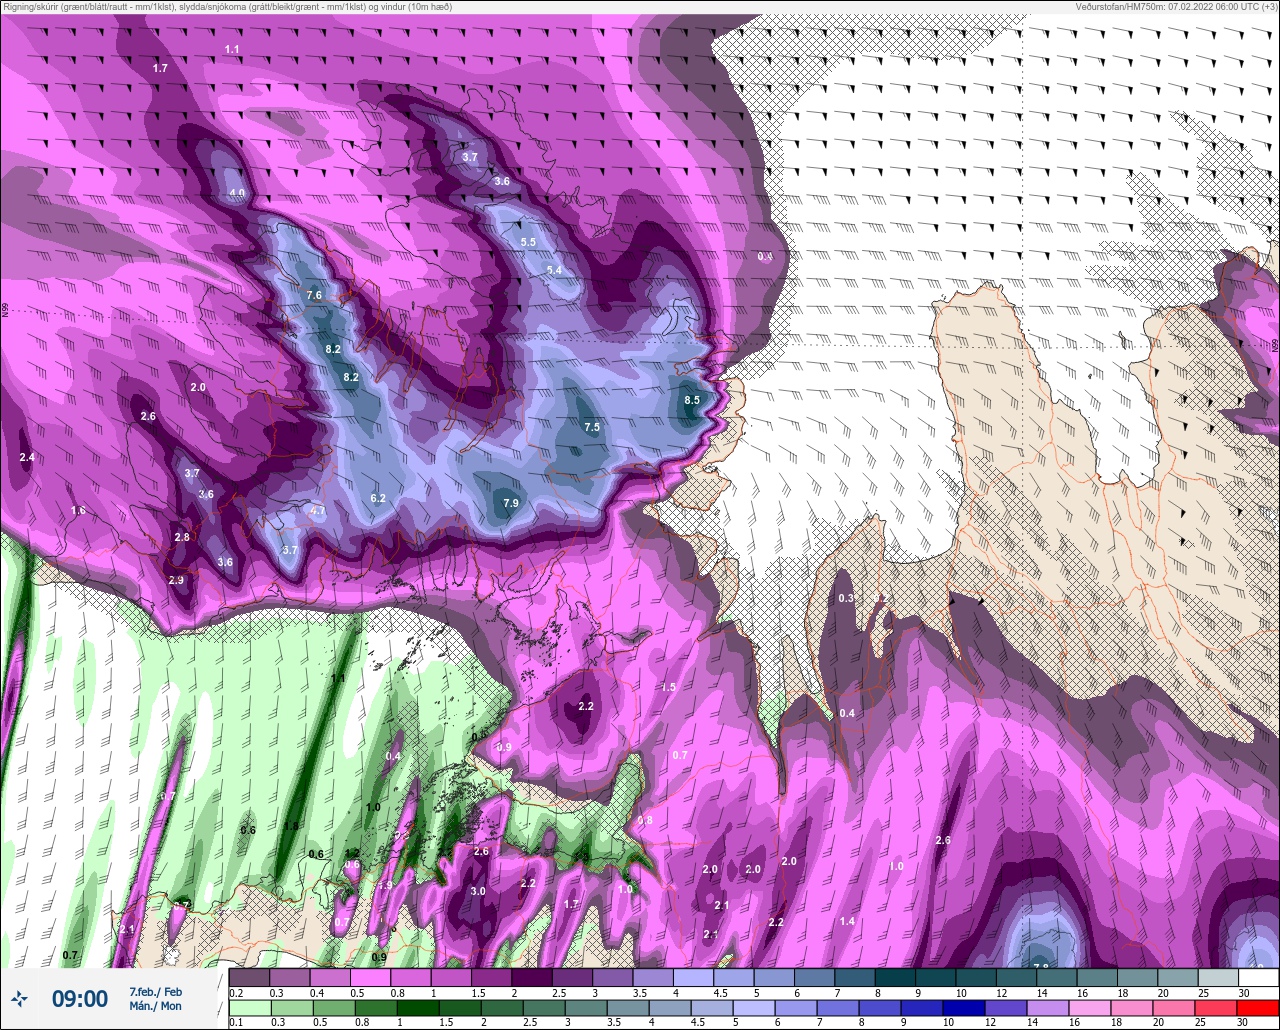Click the 5.5 precipitation value
Image resolution: width=1280 pixels, height=1030 pixels.
[x=528, y=242]
